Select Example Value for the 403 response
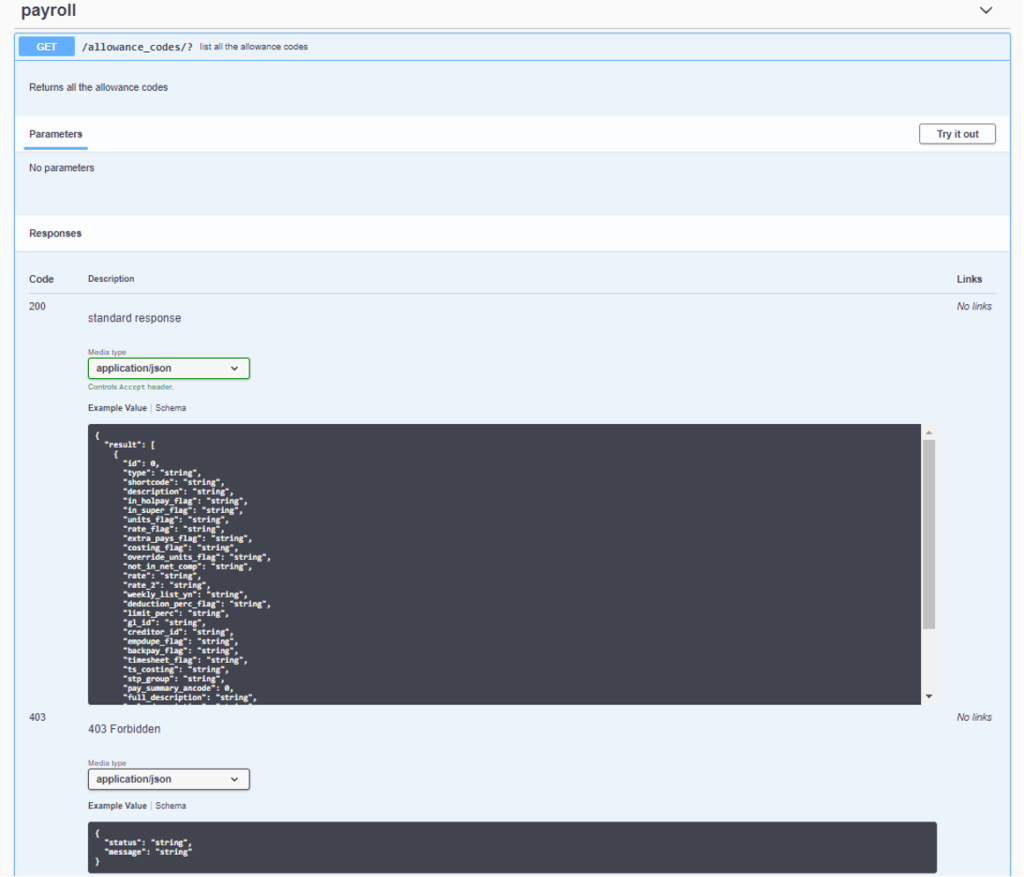Image resolution: width=1024 pixels, height=877 pixels. click(118, 806)
